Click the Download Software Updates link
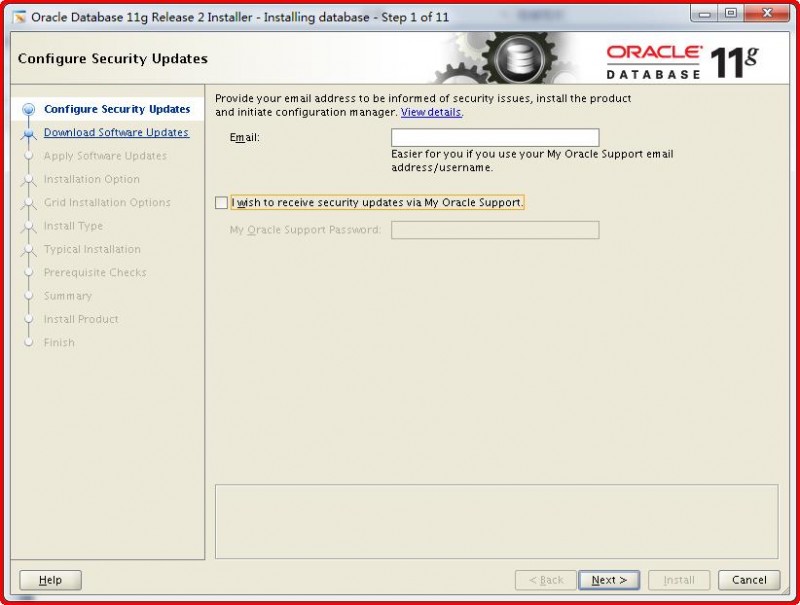 (116, 132)
